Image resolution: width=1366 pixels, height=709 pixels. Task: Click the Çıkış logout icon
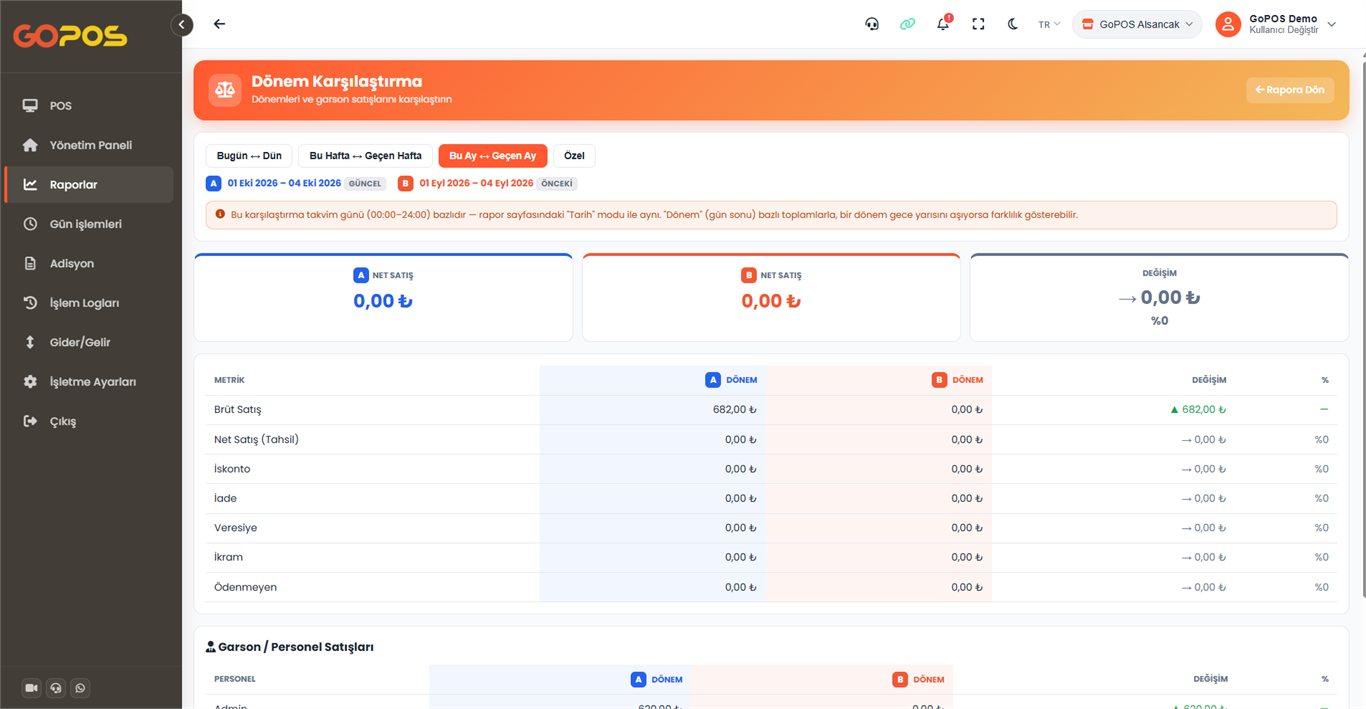30,421
